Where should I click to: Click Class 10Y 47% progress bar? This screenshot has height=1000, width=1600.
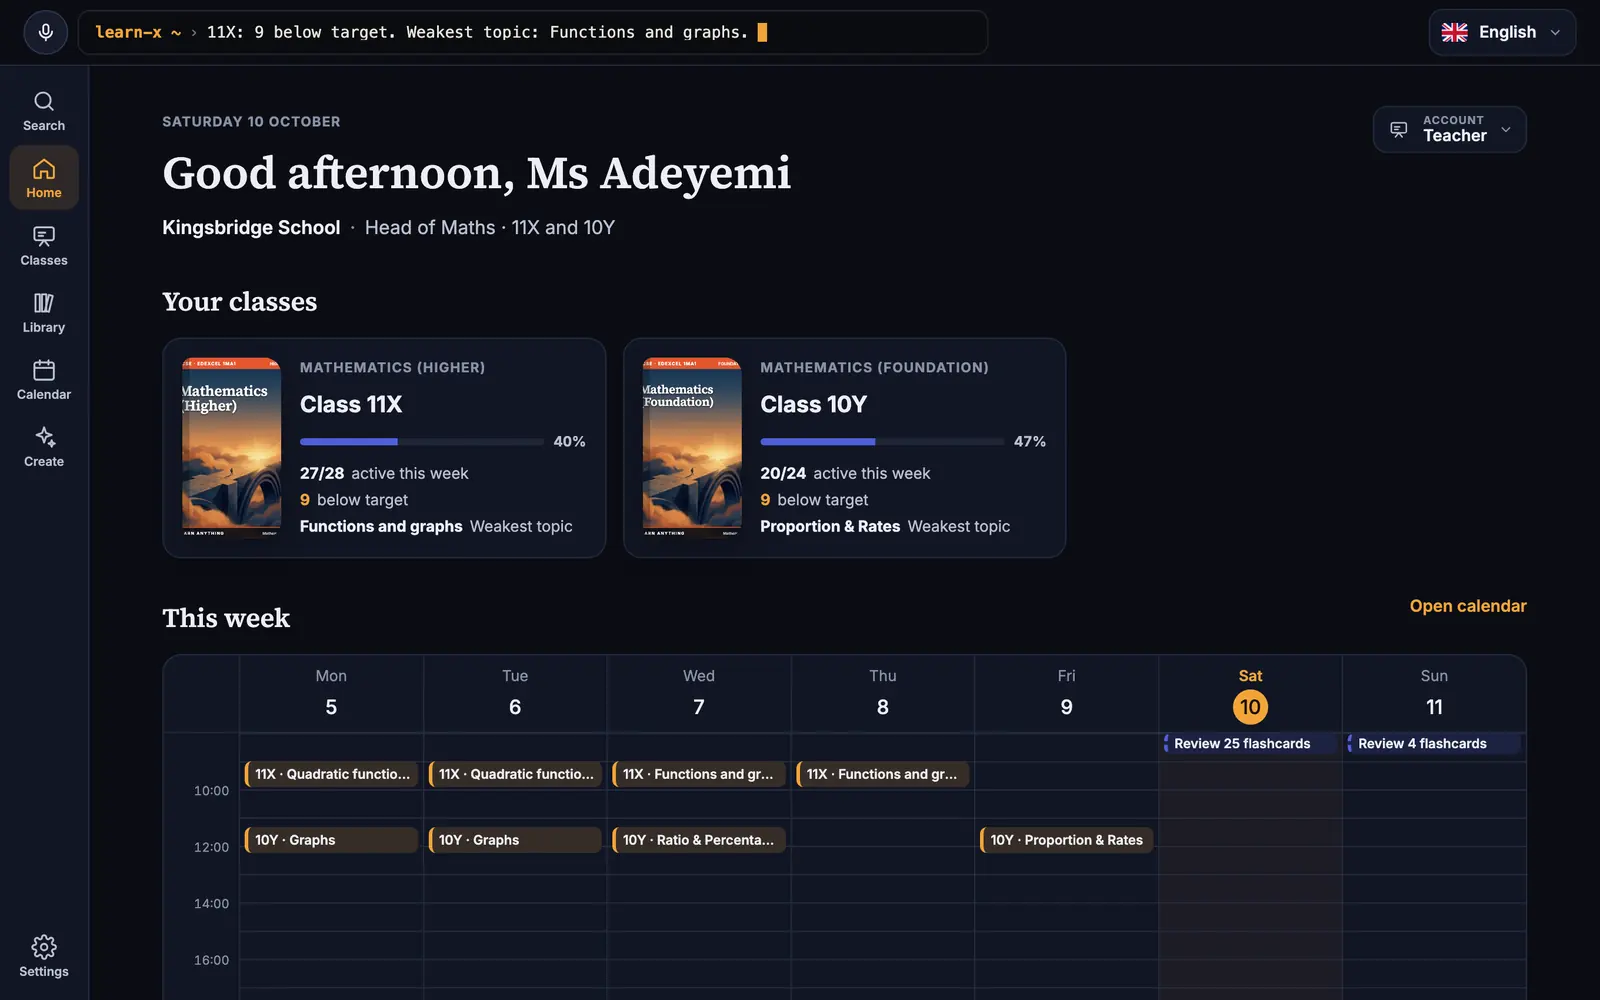point(882,441)
